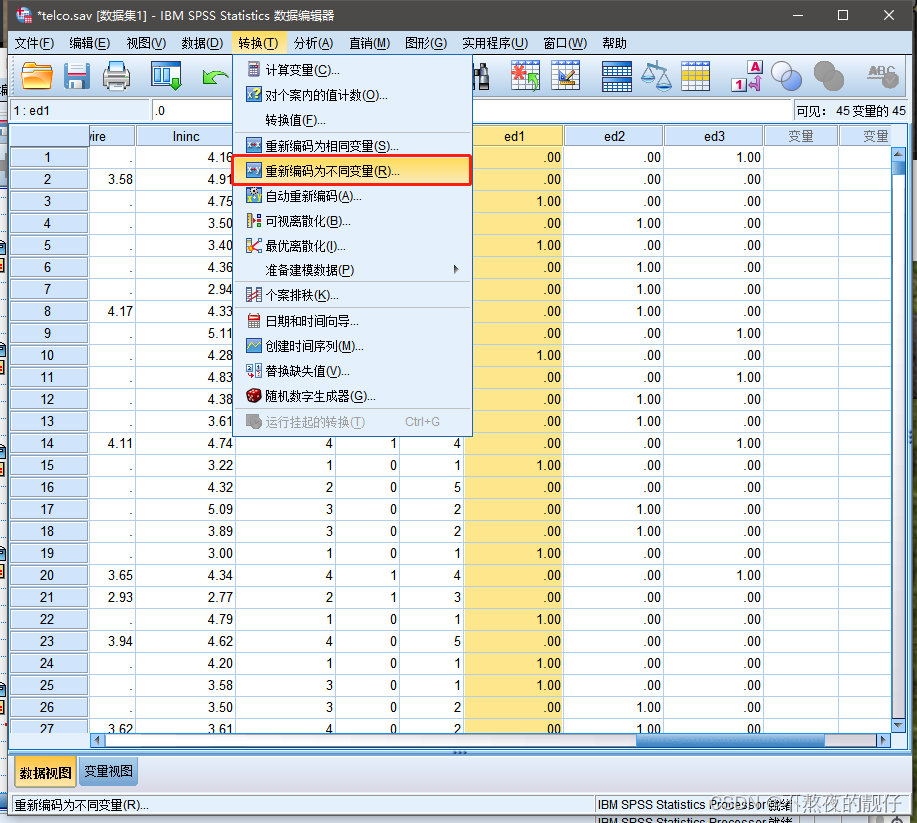
Task: Click the green Undo arrow icon
Action: pyautogui.click(x=214, y=77)
